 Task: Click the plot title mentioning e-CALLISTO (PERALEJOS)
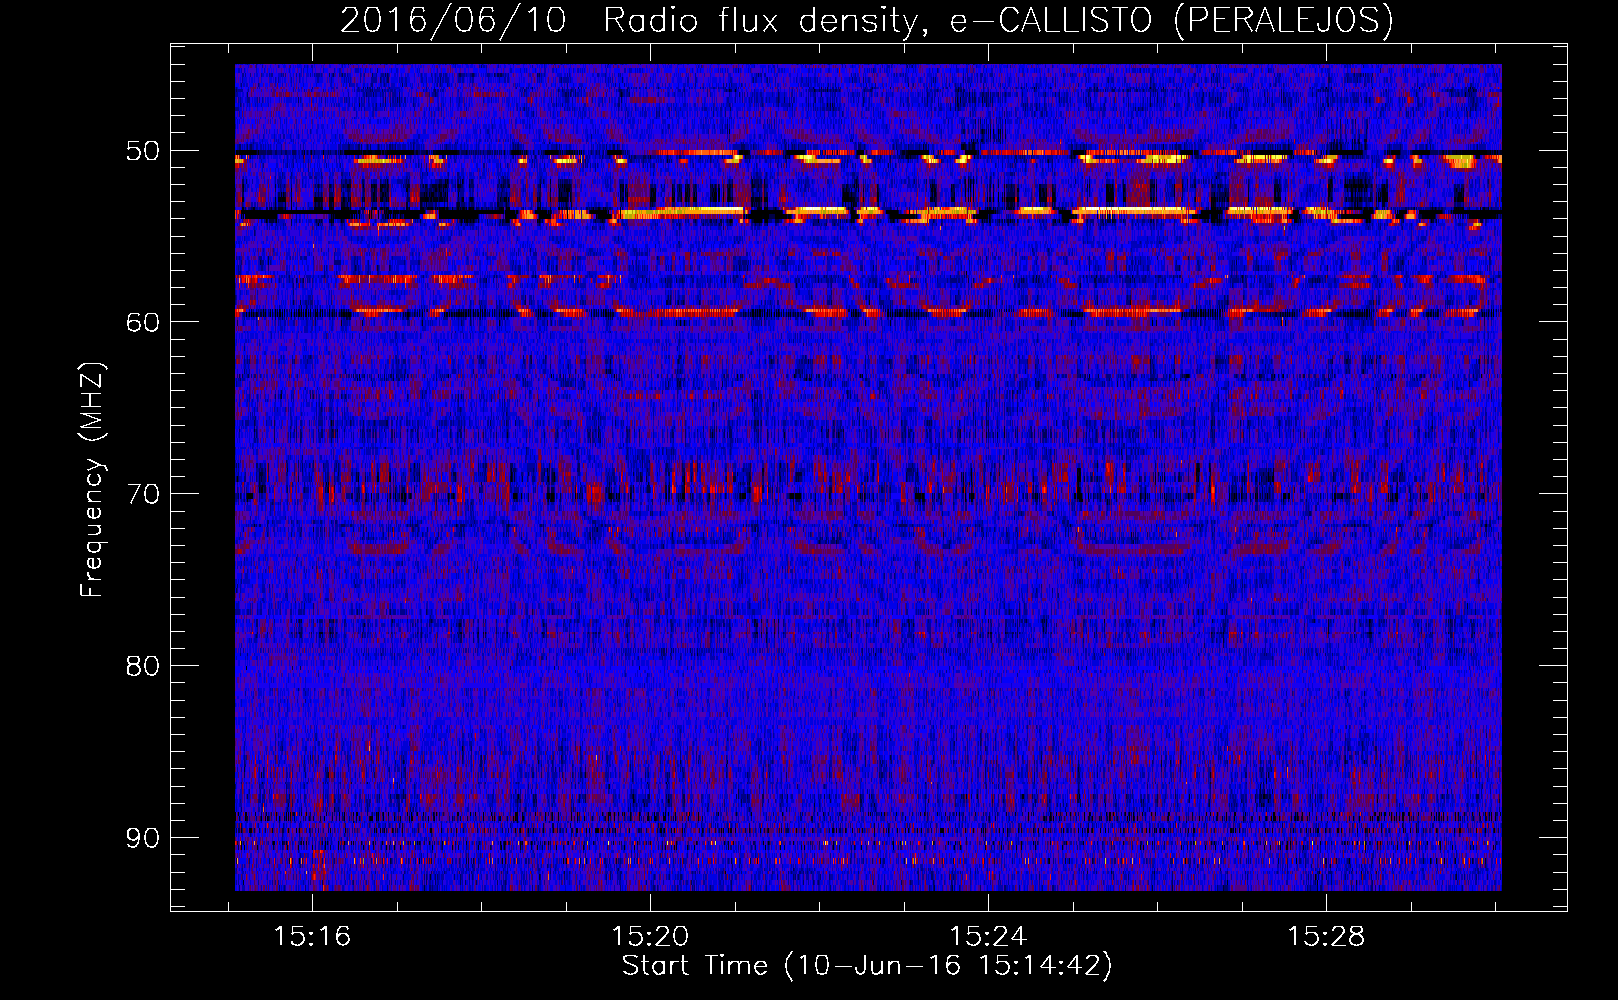[867, 20]
